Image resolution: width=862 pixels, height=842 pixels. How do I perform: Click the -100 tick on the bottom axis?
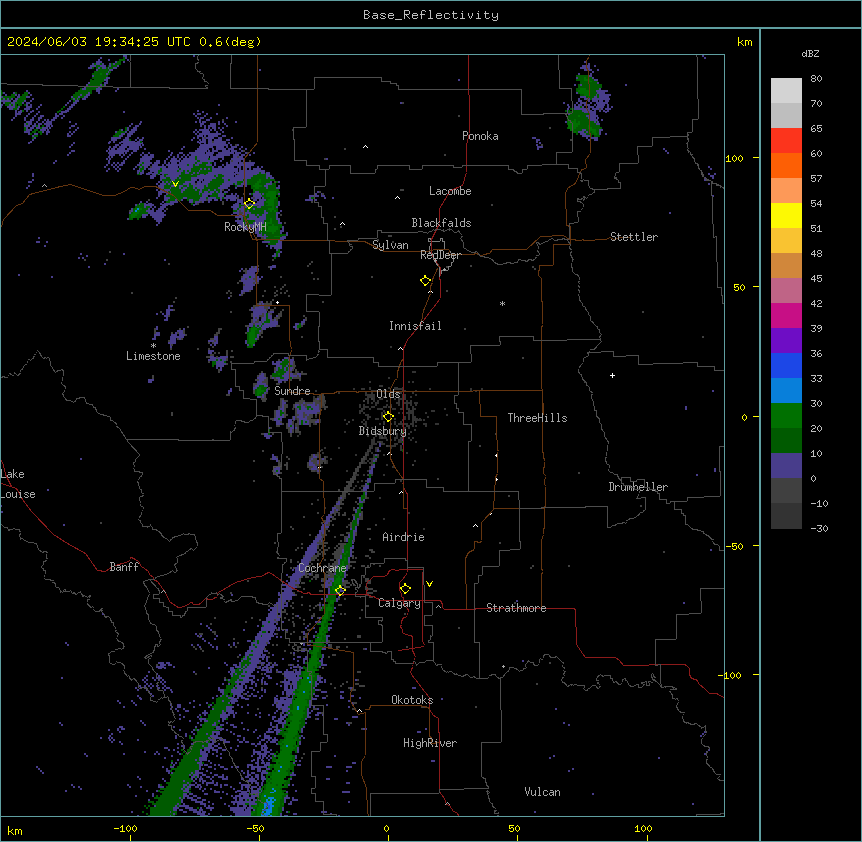[x=125, y=828]
